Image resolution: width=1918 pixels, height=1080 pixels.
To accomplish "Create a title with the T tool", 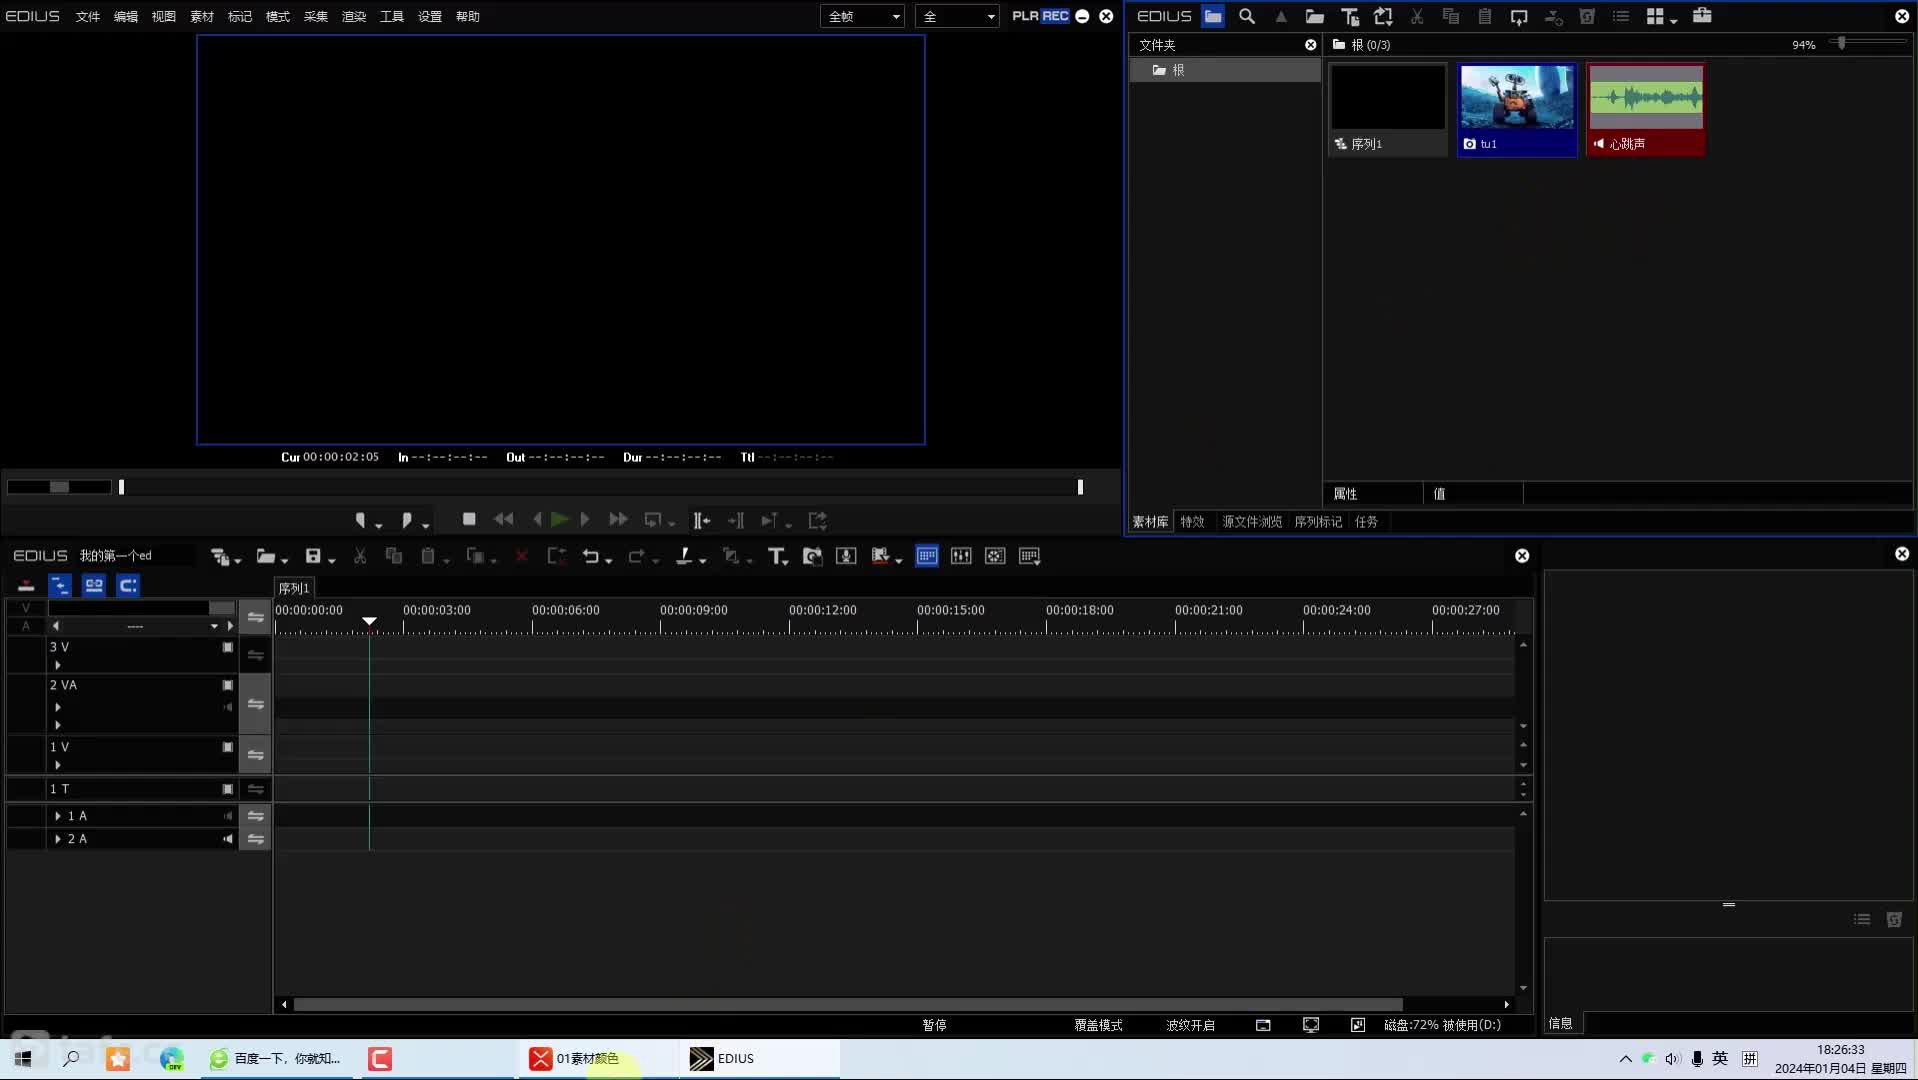I will tap(776, 556).
